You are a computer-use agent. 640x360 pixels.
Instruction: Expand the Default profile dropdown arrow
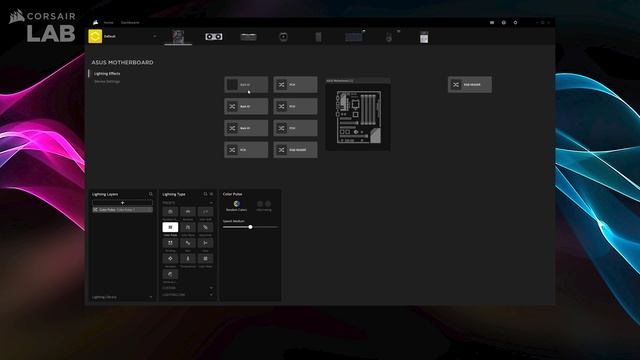pos(155,36)
